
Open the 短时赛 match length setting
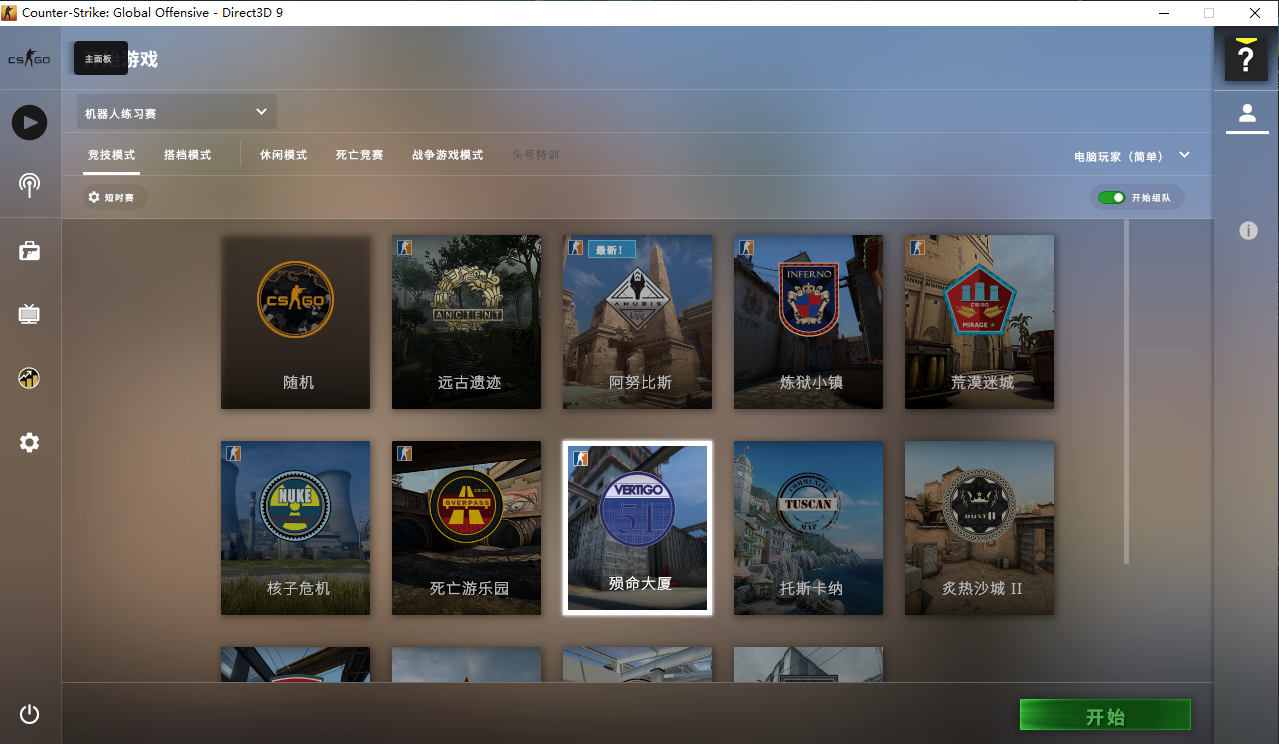(x=115, y=198)
